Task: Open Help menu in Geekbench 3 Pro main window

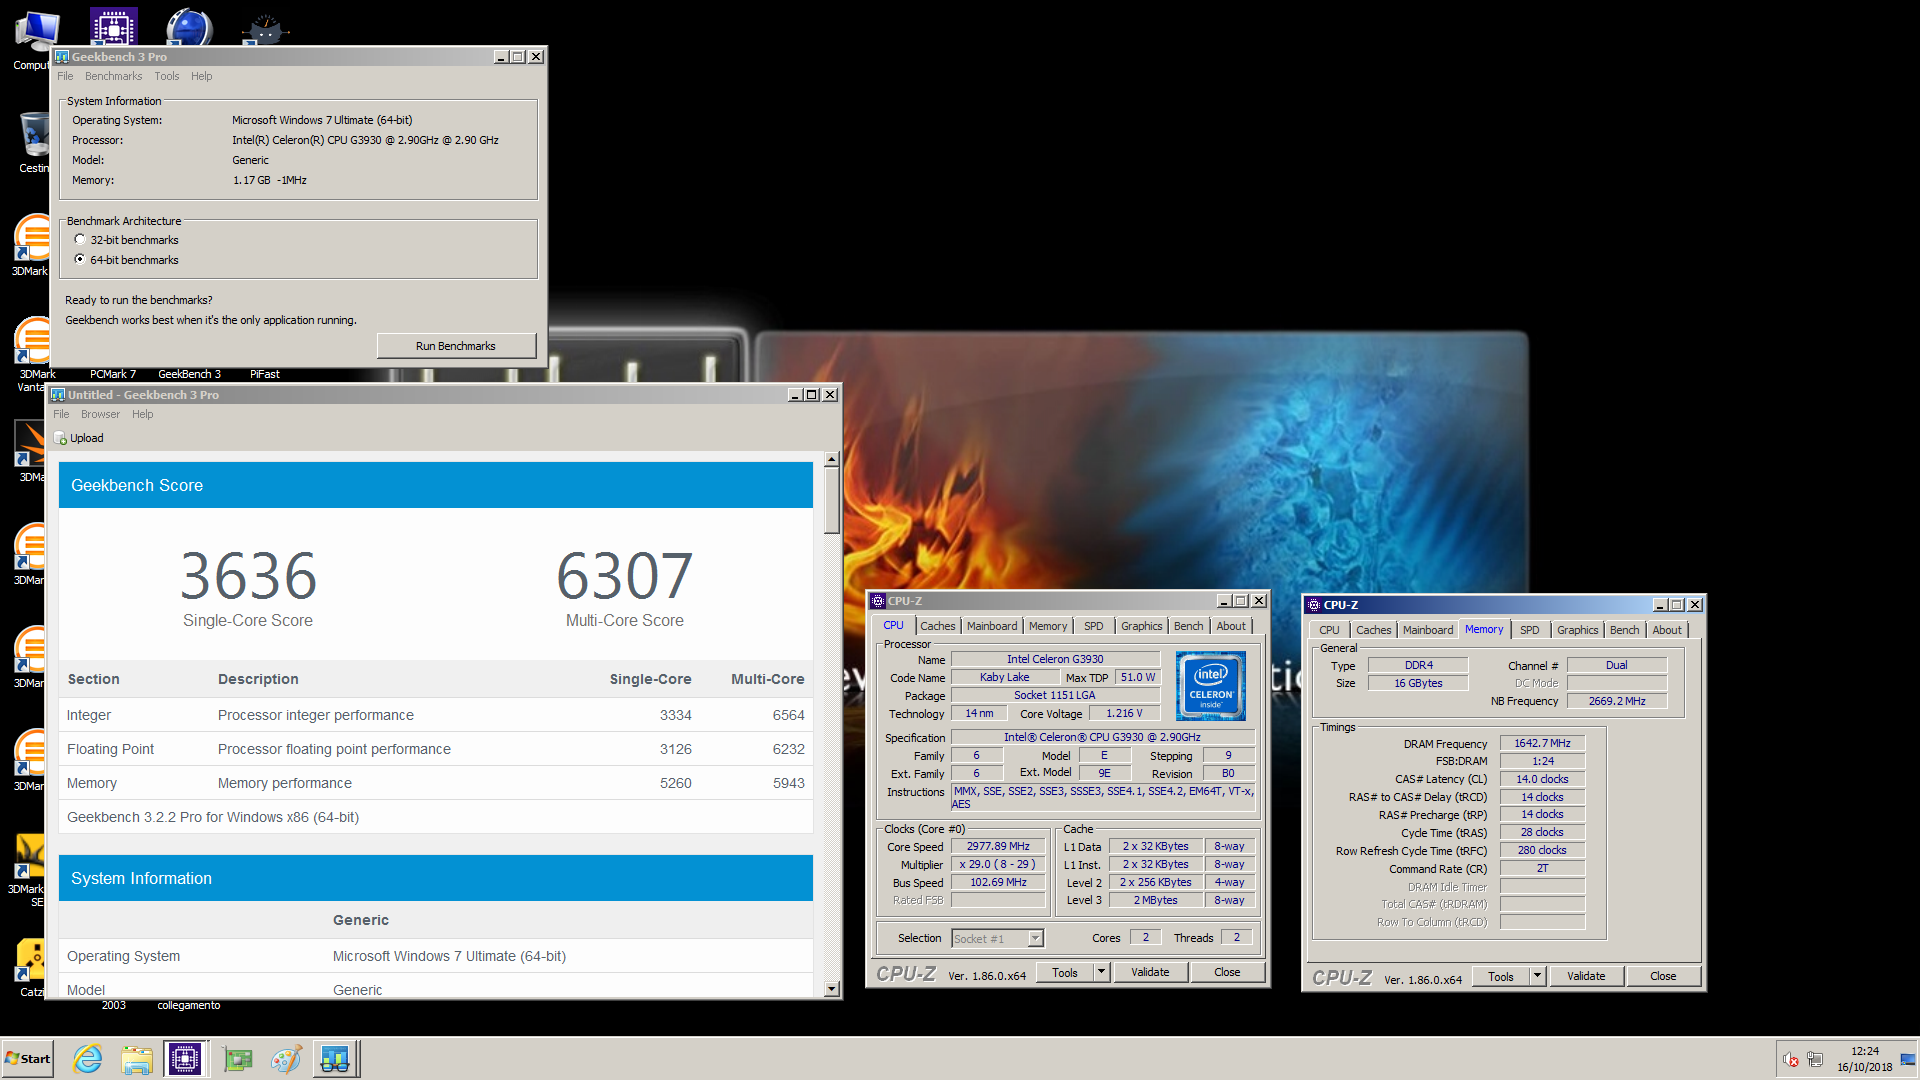Action: pos(202,76)
